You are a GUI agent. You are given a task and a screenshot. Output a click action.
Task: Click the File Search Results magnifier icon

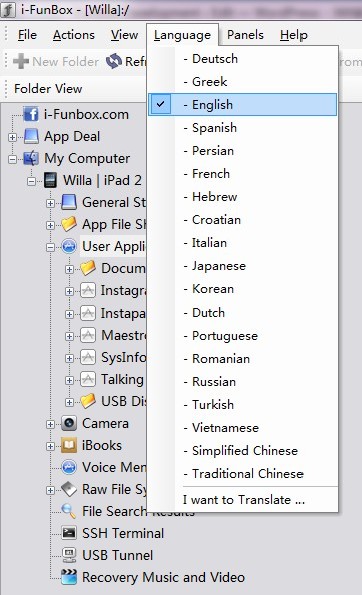pyautogui.click(x=69, y=511)
